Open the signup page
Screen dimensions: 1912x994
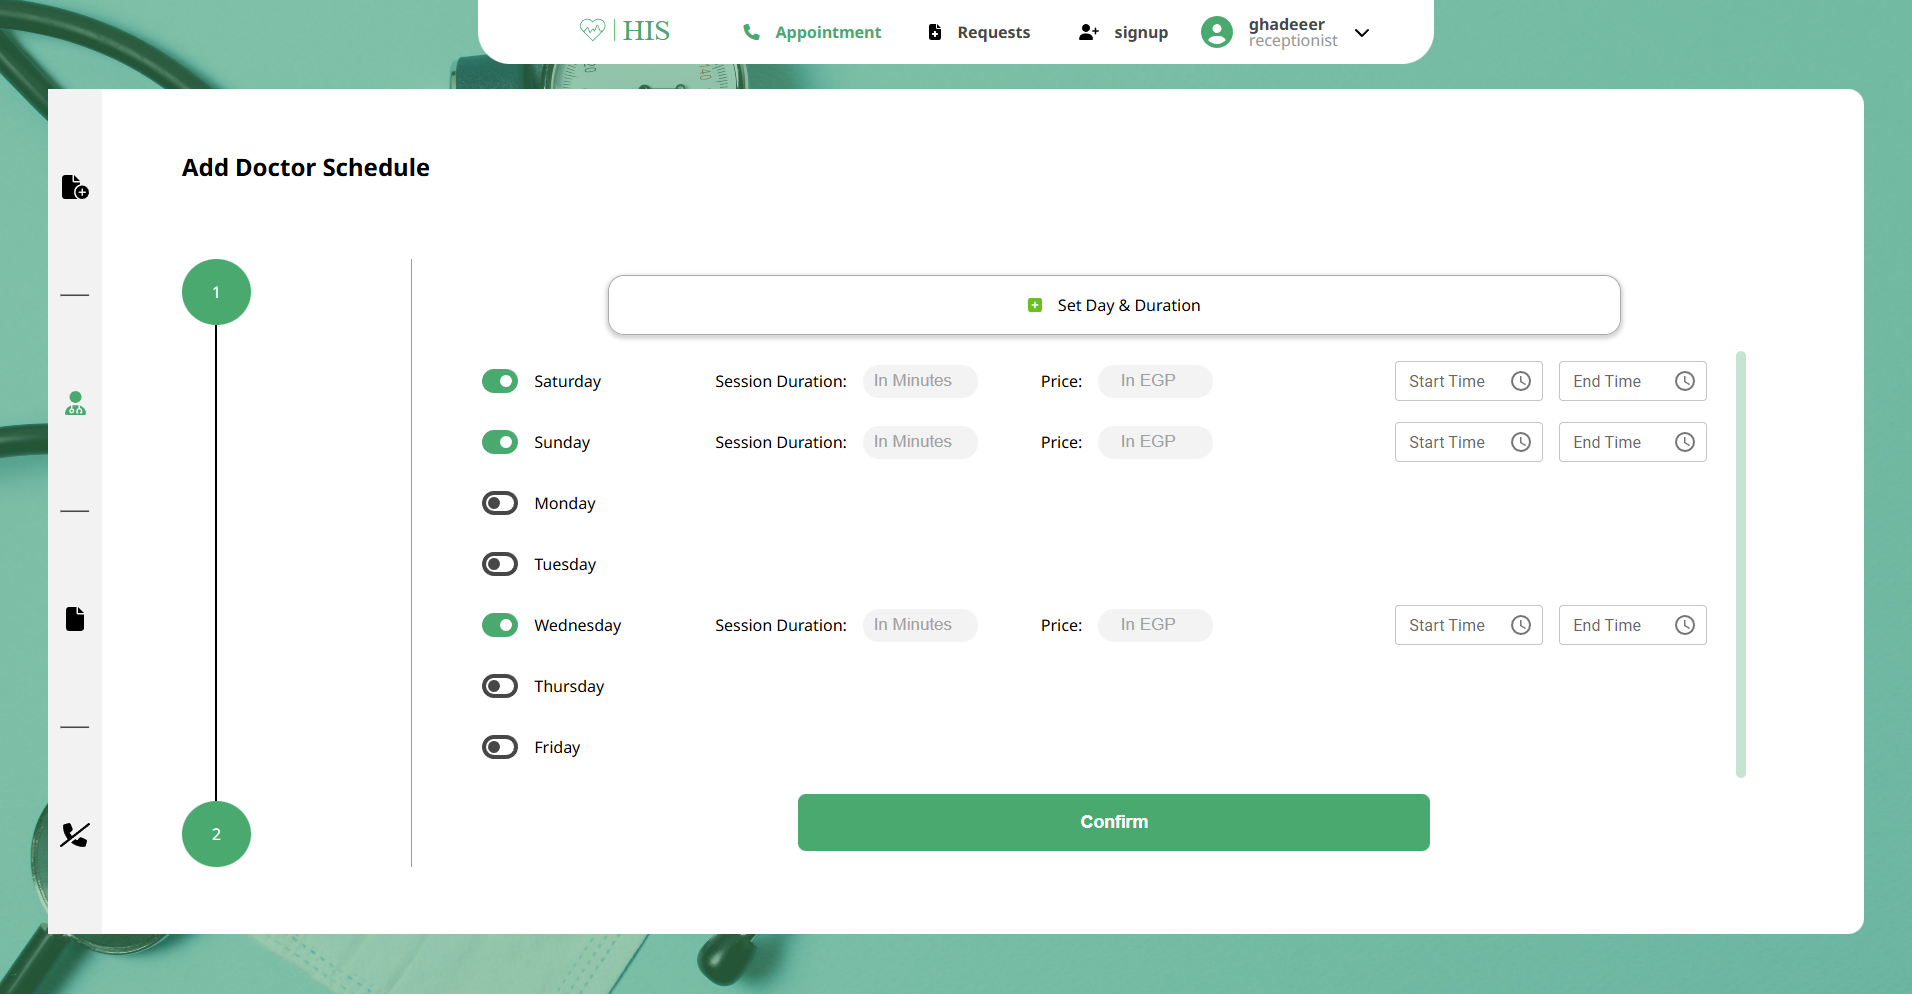coord(1141,32)
